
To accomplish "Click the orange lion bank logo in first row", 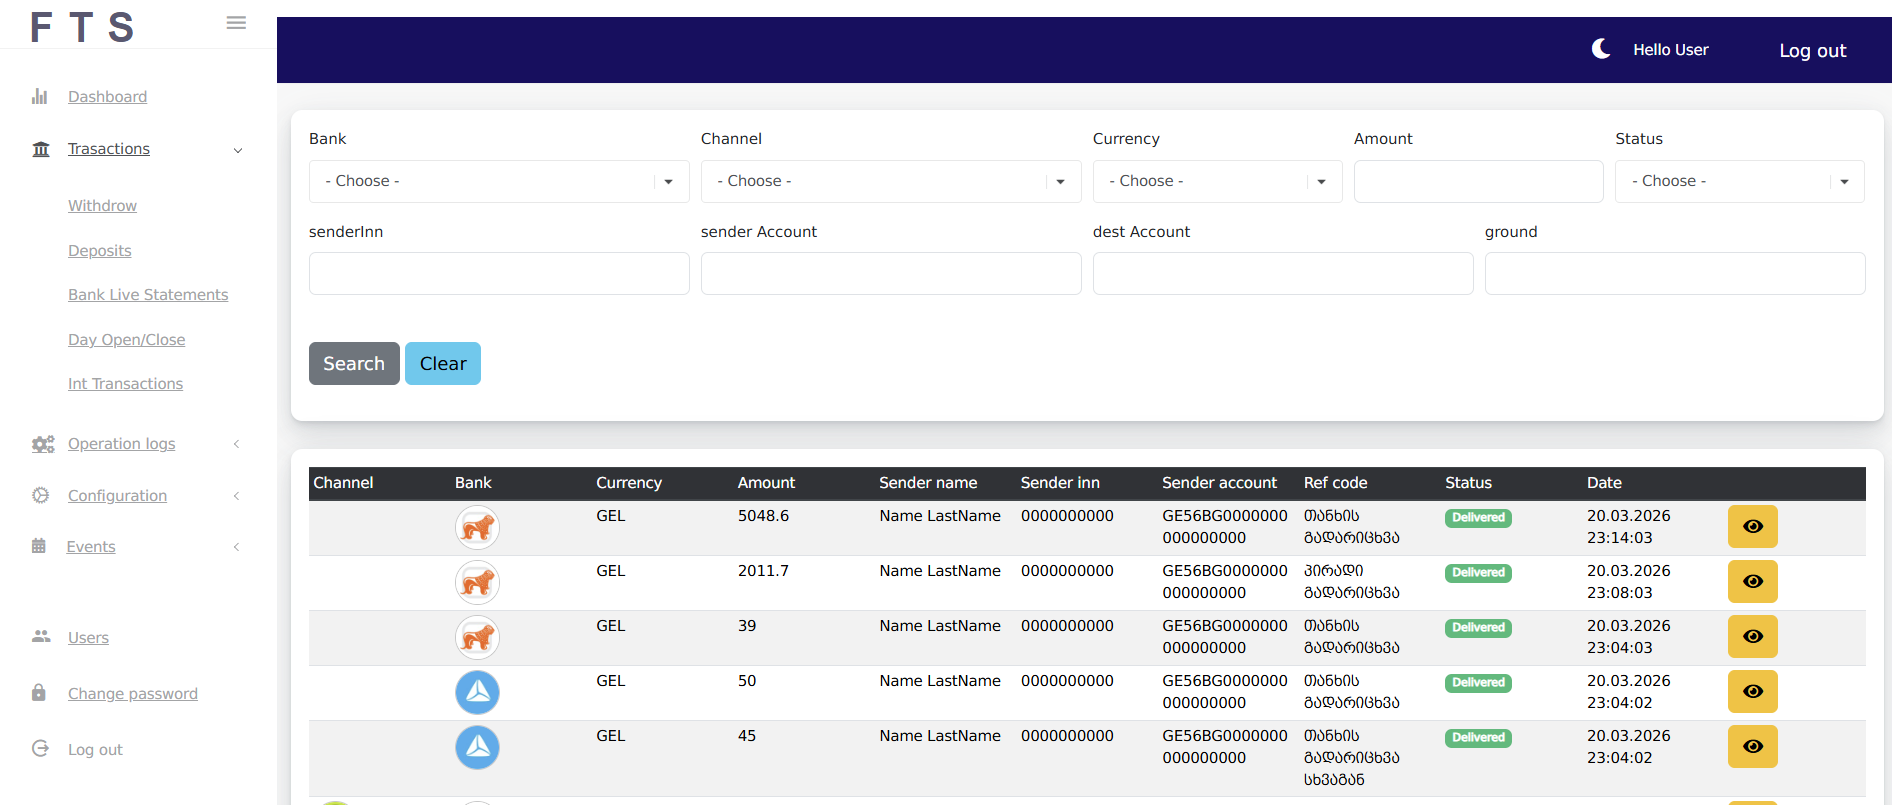I will [x=477, y=527].
